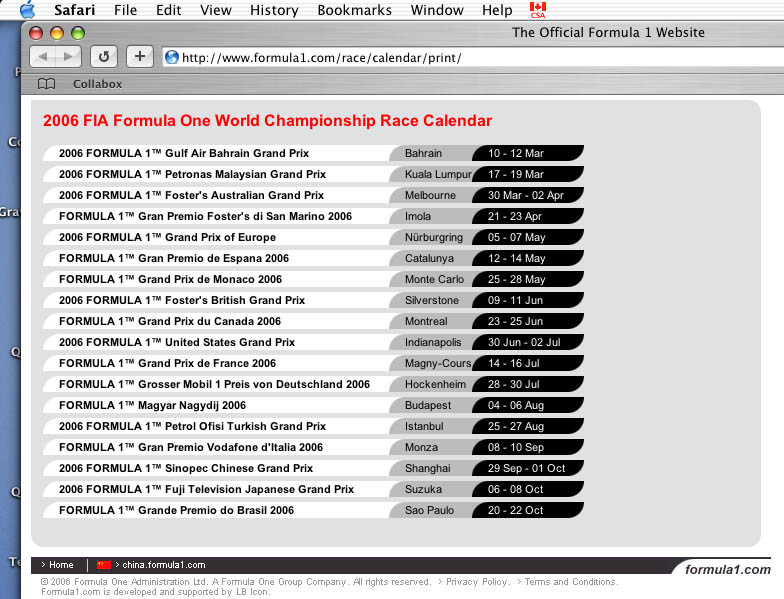The height and width of the screenshot is (599, 784).
Task: Click the red close window button
Action: (x=36, y=33)
